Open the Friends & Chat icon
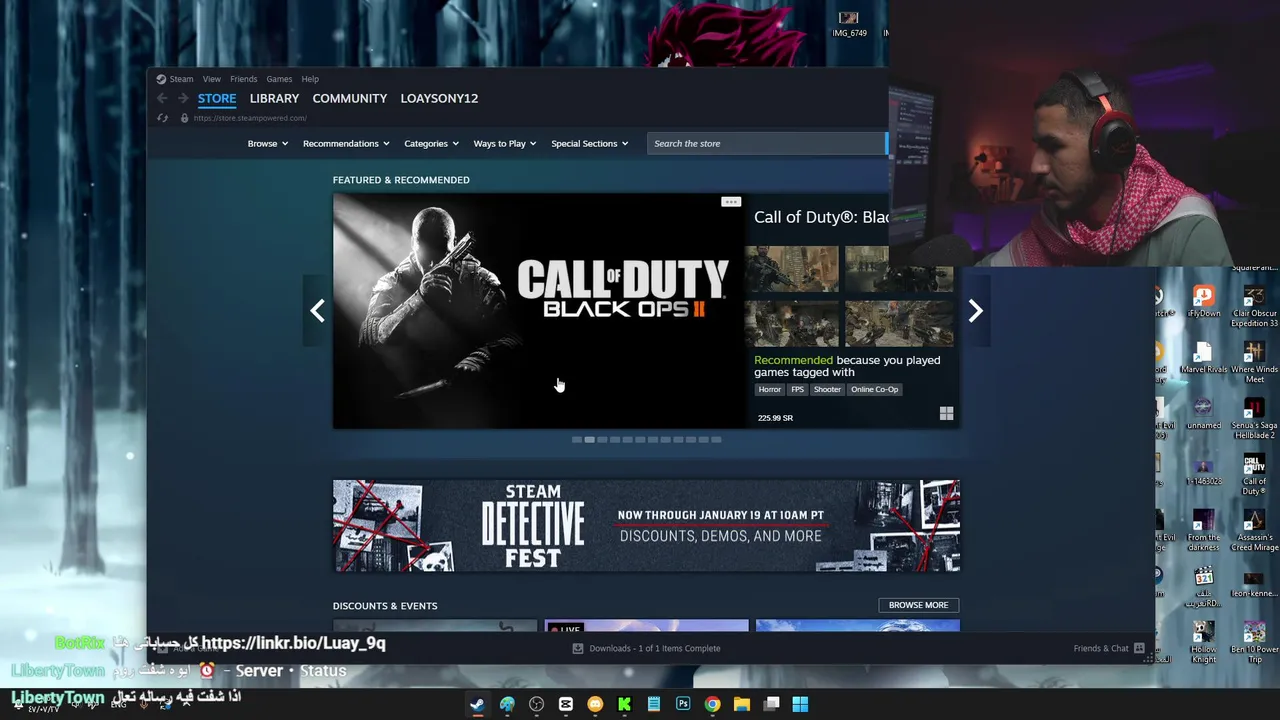Viewport: 1280px width, 720px height. (x=1139, y=648)
